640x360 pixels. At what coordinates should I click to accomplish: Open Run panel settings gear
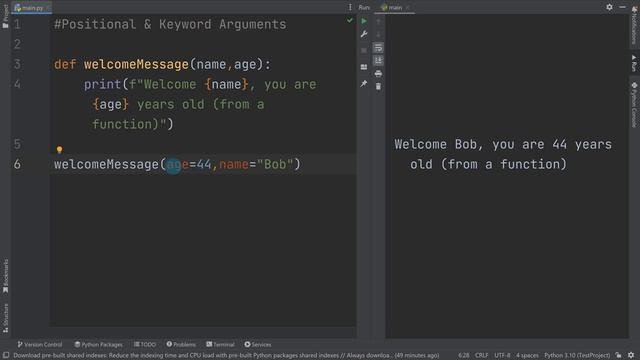point(609,7)
